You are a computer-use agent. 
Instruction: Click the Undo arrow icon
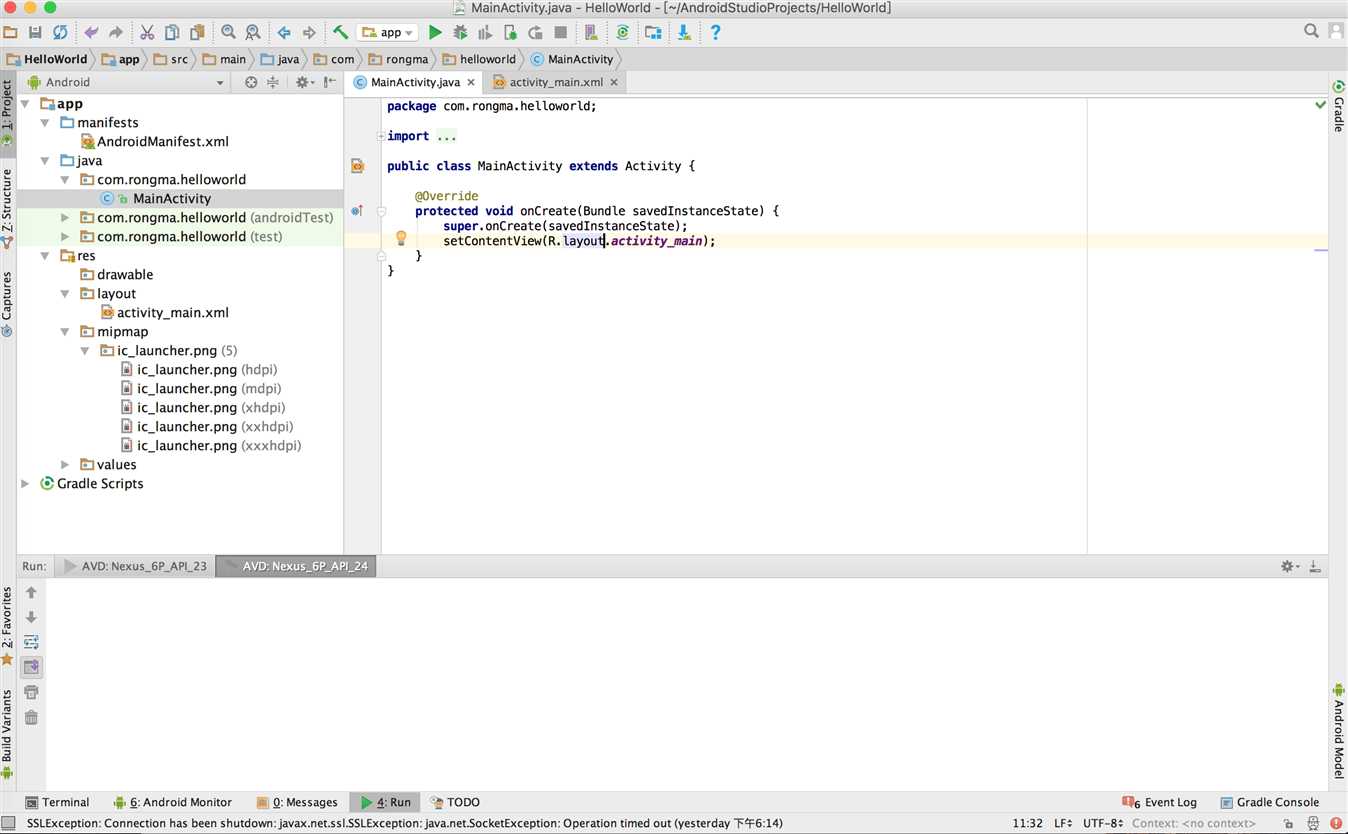point(92,32)
